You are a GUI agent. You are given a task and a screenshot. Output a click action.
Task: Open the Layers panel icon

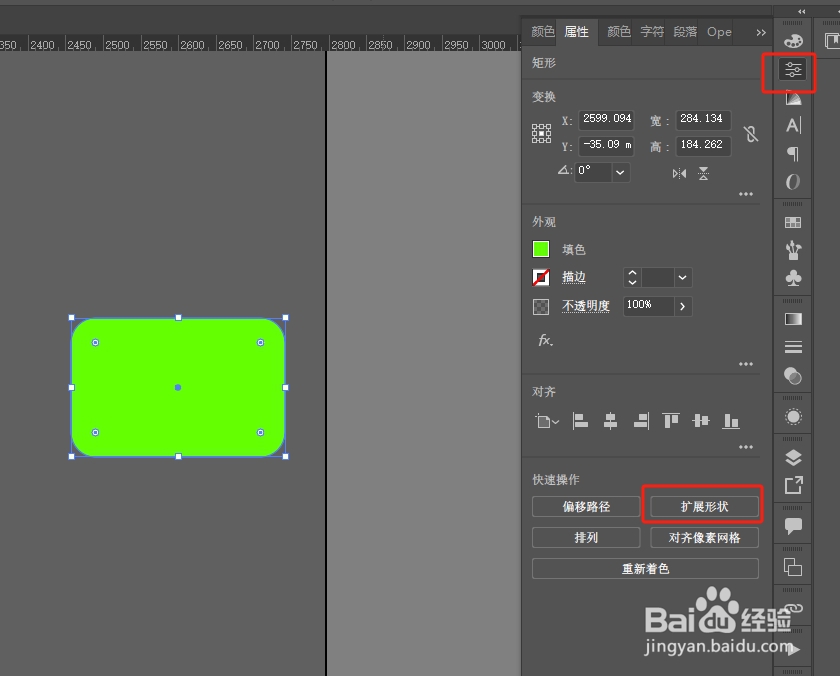(x=793, y=457)
